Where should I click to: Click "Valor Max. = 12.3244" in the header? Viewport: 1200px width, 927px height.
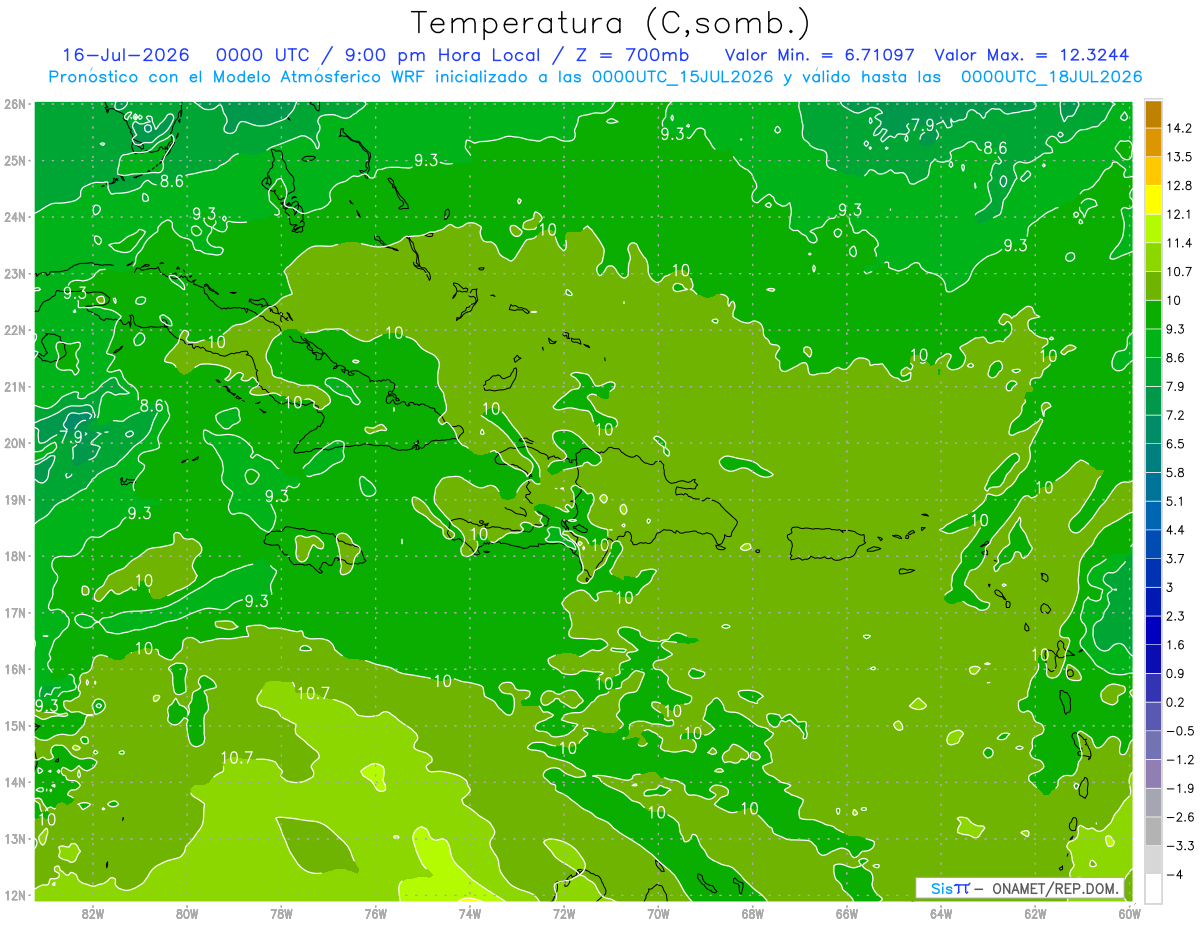(1033, 55)
